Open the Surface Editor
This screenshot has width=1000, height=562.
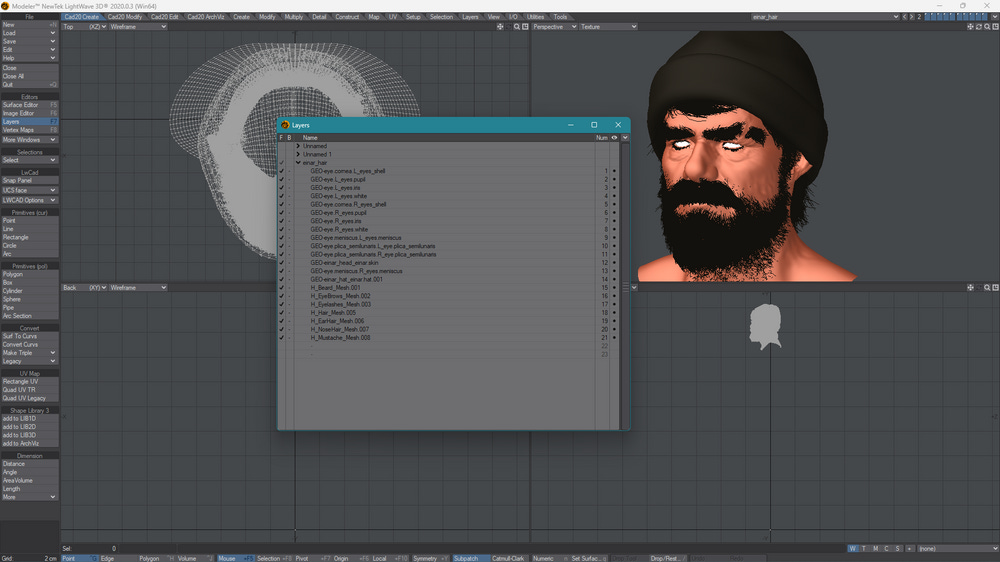[x=29, y=105]
